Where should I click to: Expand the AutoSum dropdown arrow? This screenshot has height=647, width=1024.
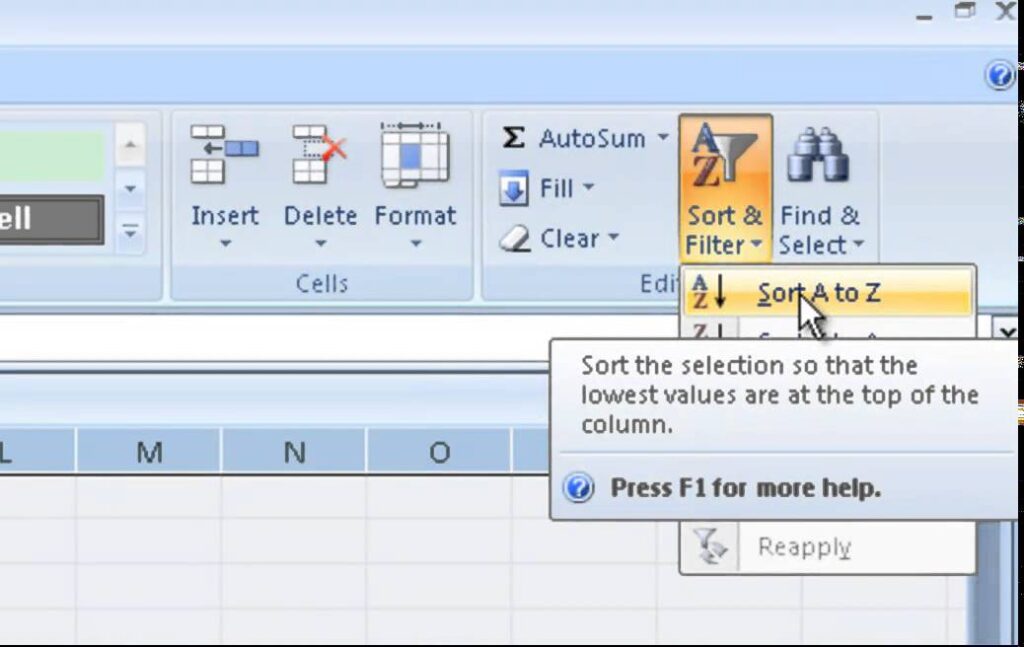[x=663, y=137]
